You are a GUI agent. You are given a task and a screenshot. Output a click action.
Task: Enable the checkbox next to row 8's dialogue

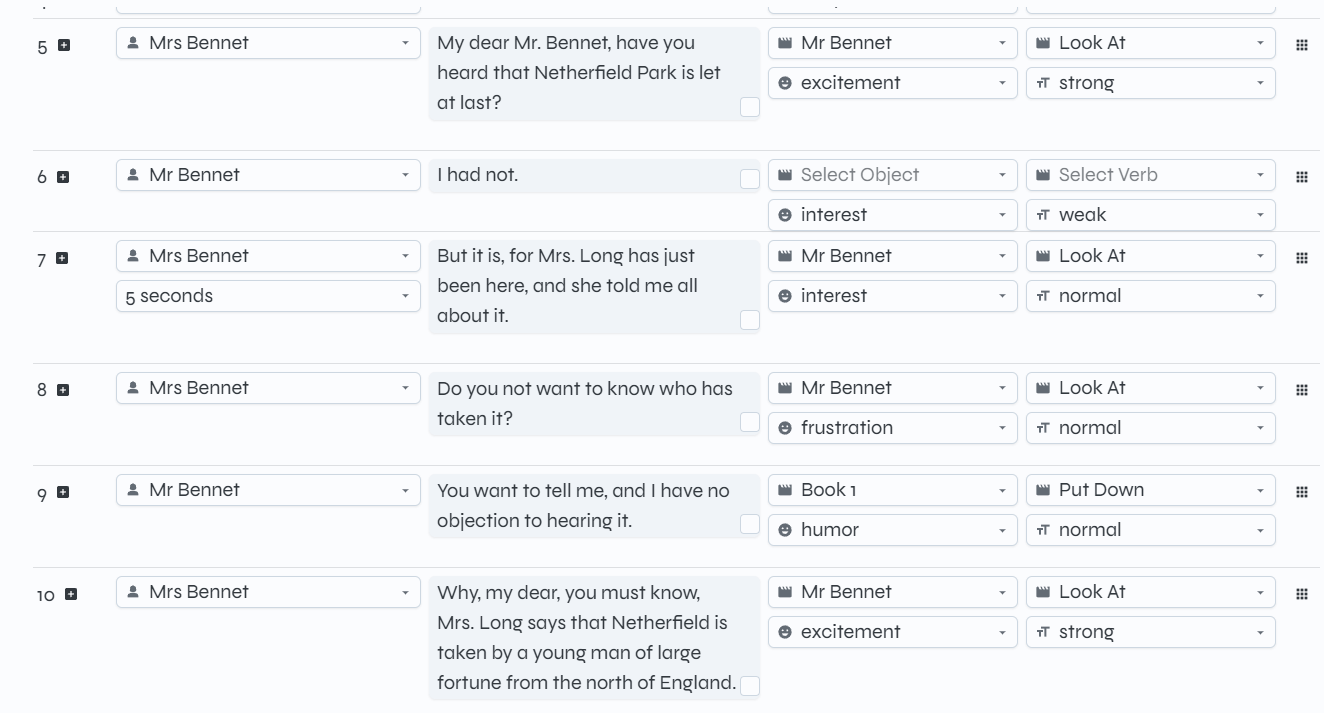[749, 422]
